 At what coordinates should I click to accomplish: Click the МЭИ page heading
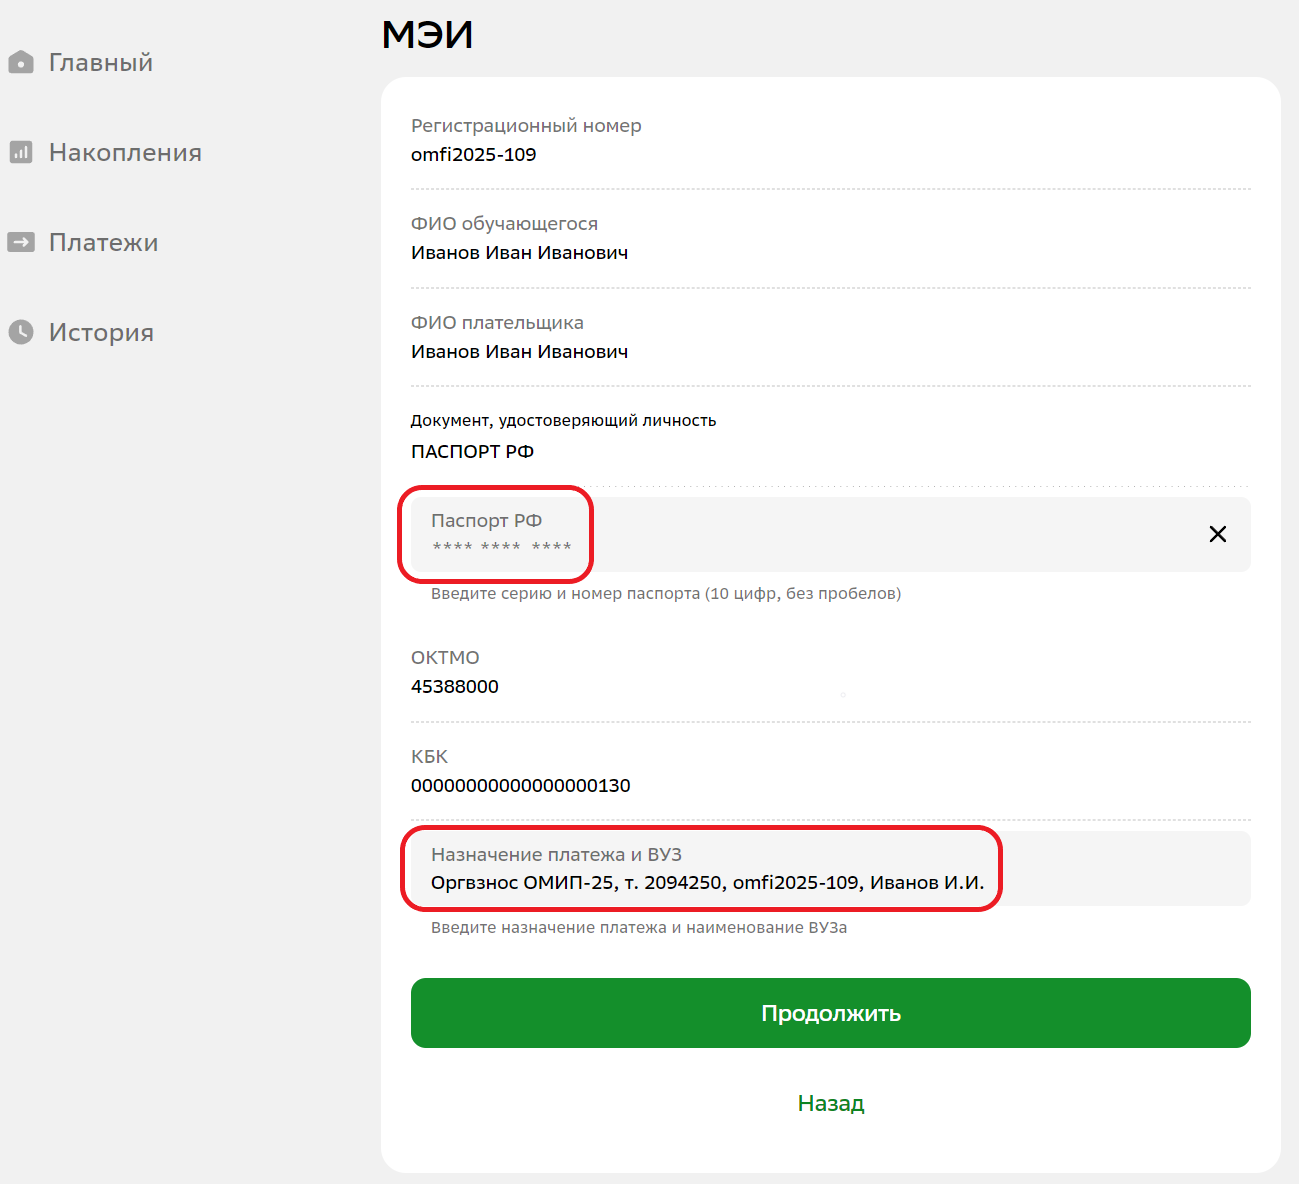427,35
